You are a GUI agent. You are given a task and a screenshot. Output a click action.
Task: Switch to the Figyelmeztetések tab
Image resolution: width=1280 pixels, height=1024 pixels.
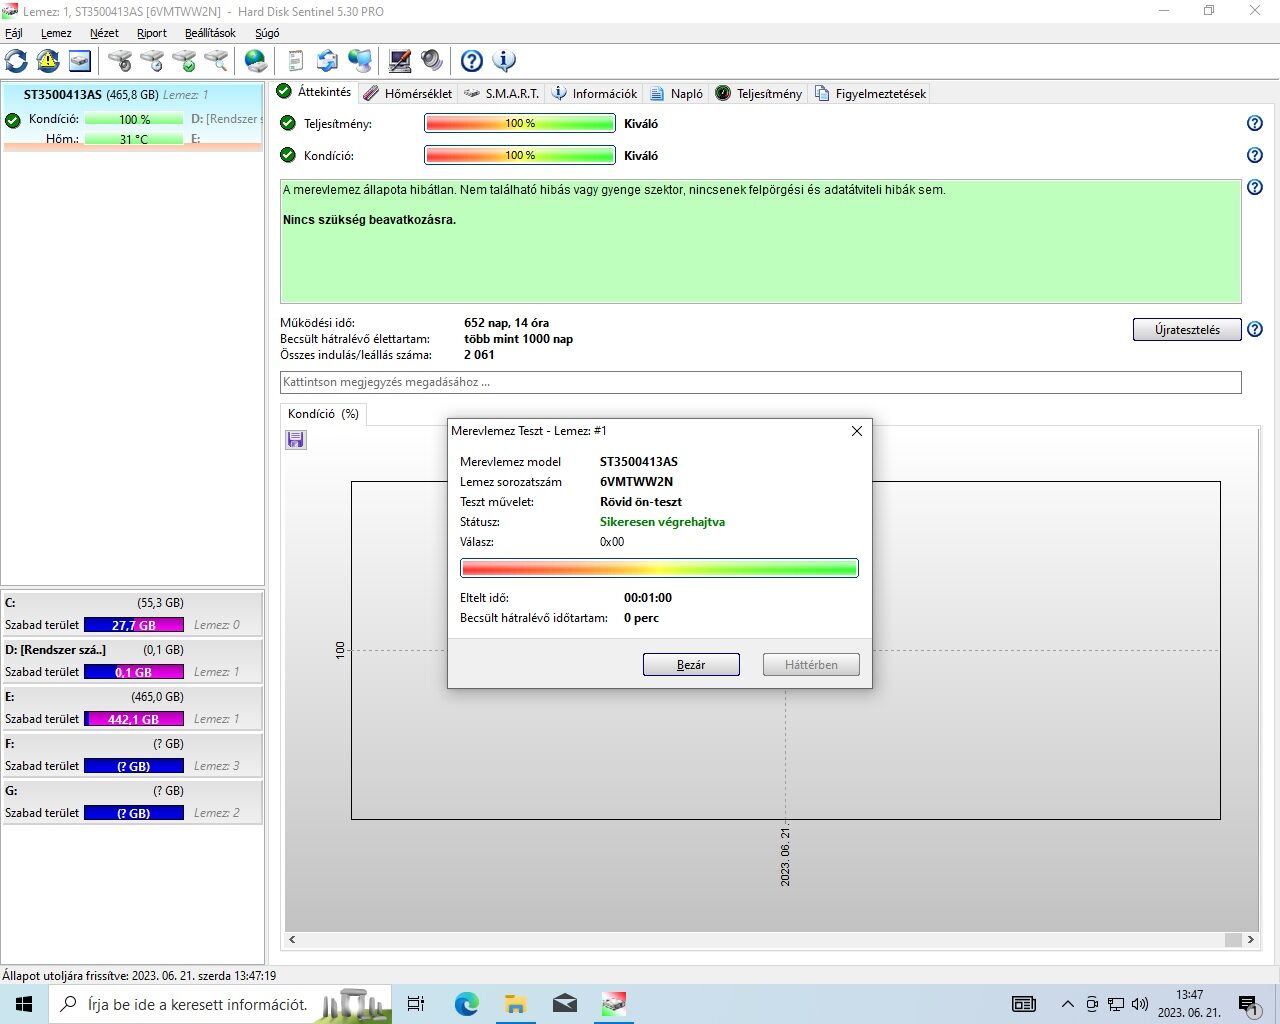[x=871, y=93]
